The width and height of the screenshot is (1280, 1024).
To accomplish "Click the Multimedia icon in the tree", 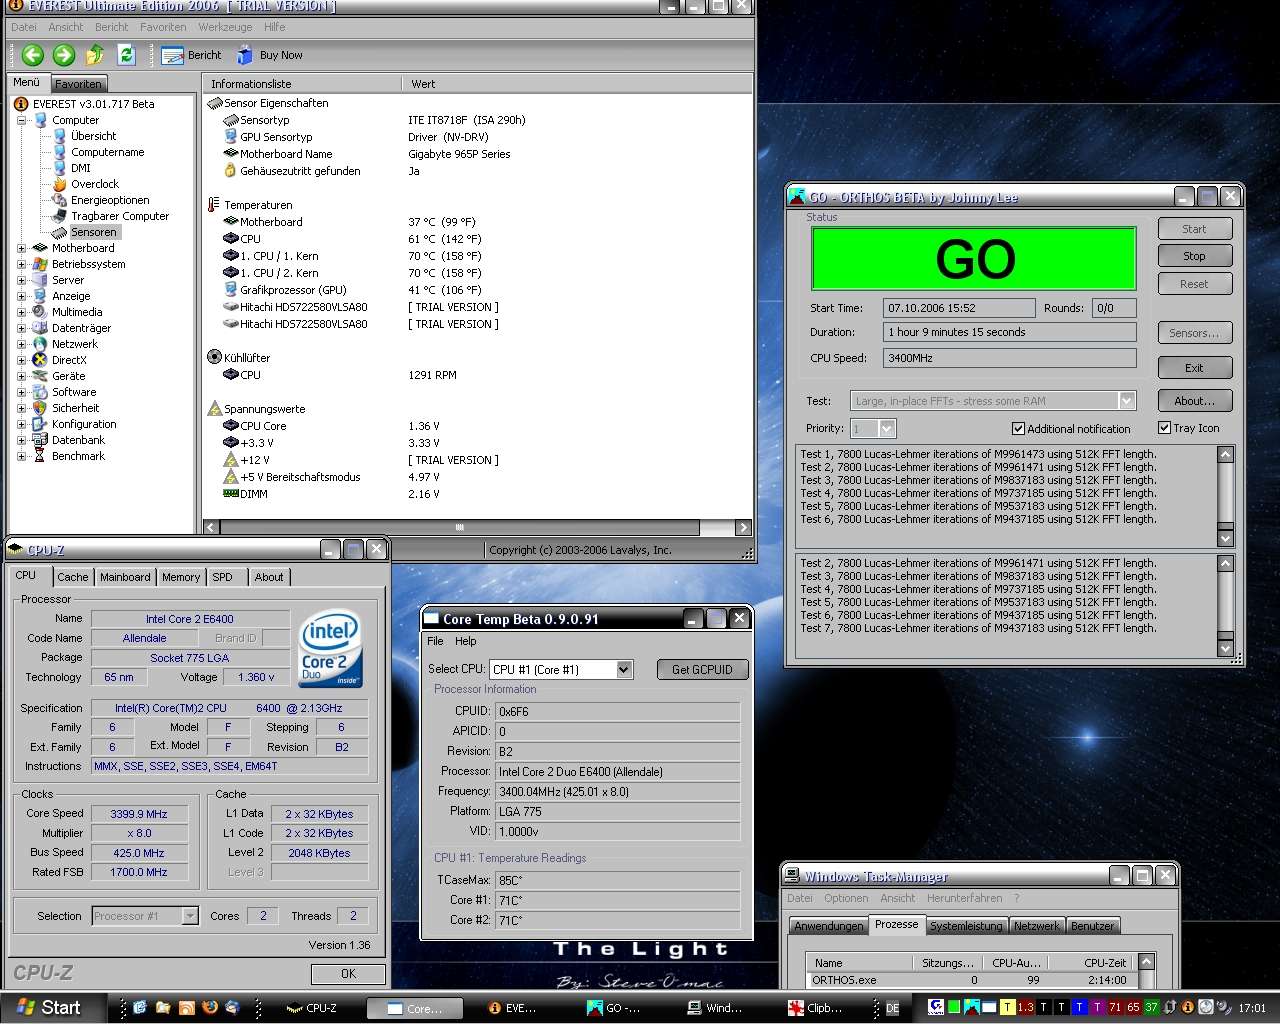I will [x=40, y=312].
